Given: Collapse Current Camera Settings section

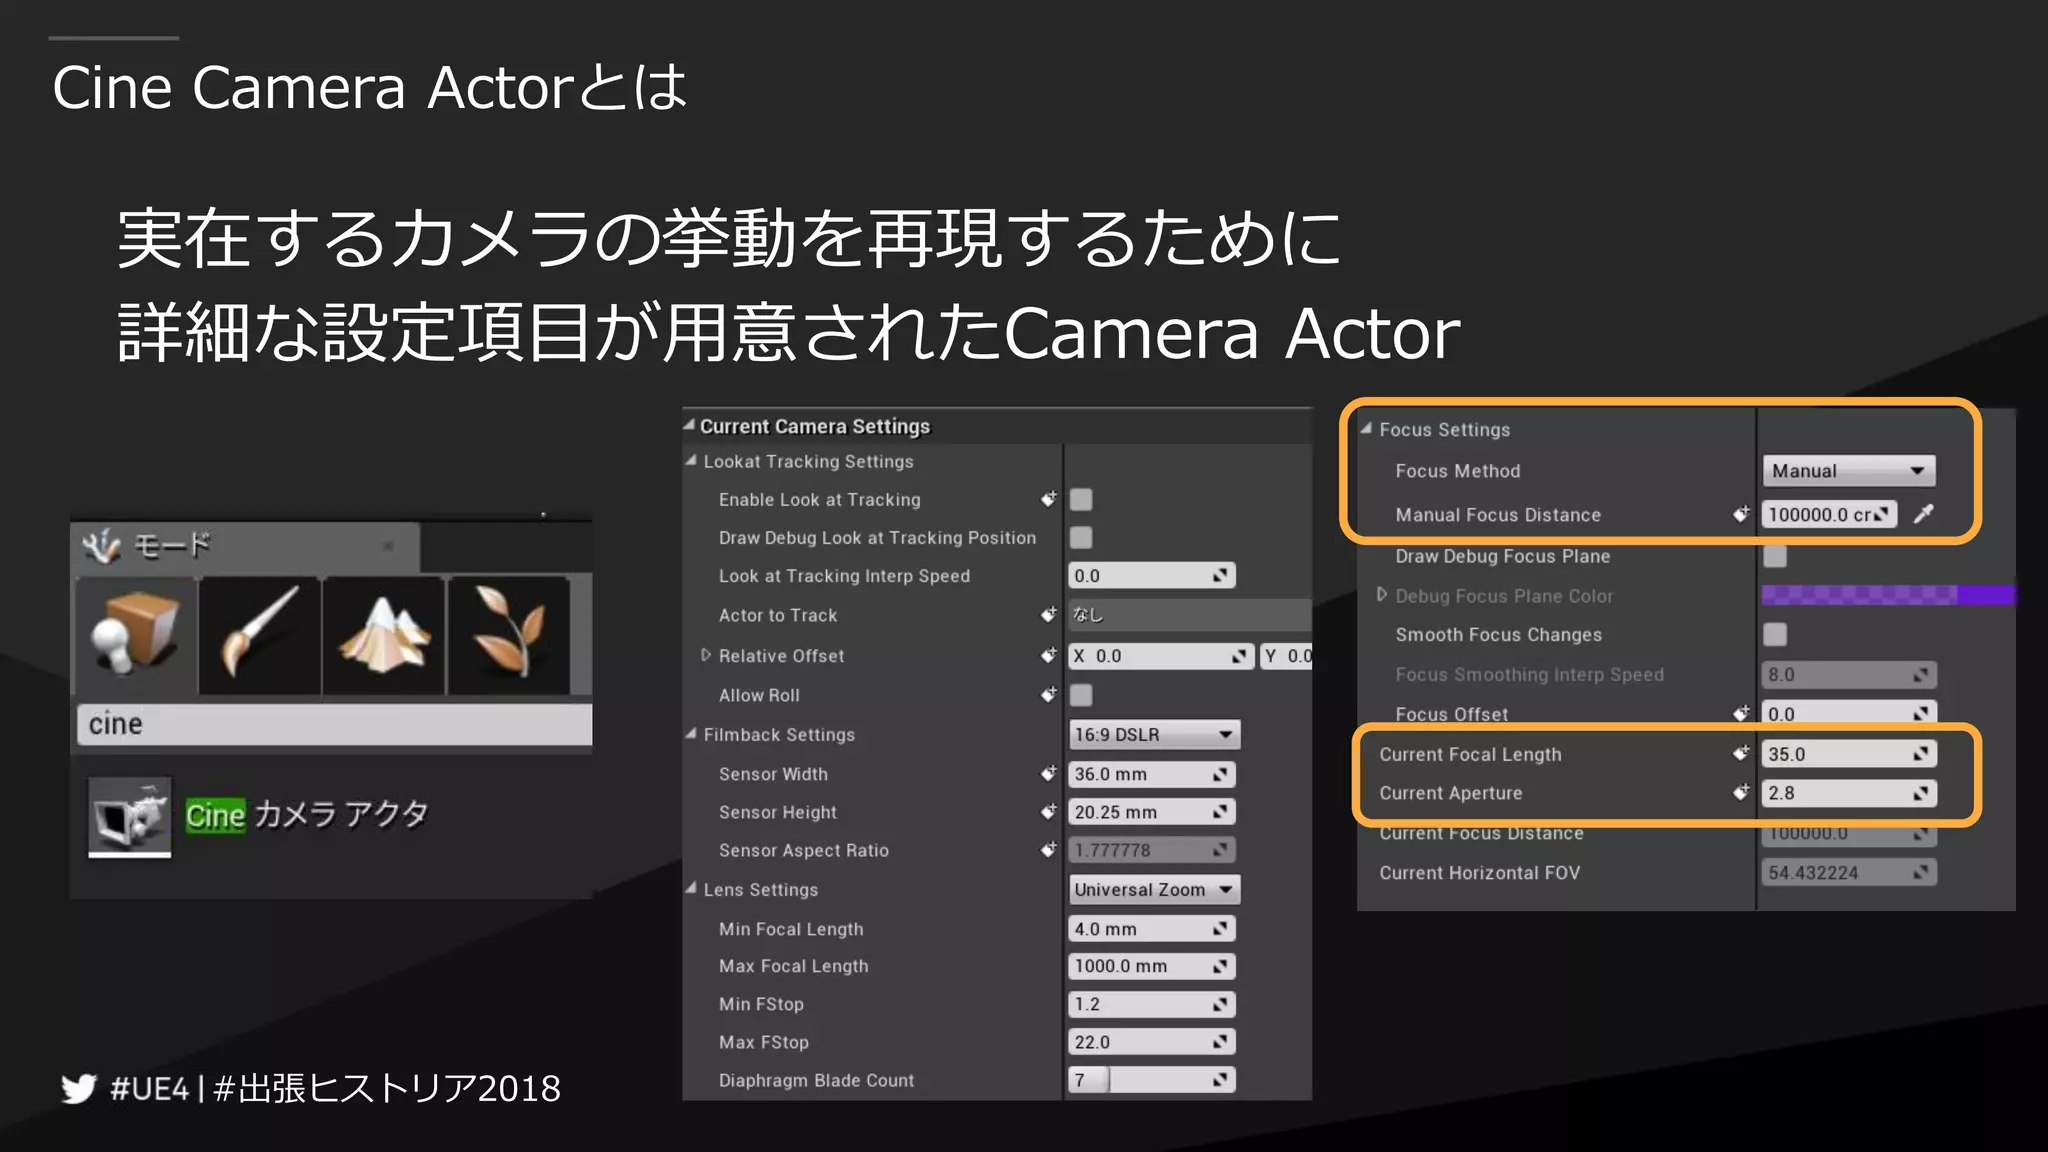Looking at the screenshot, I should [x=689, y=425].
